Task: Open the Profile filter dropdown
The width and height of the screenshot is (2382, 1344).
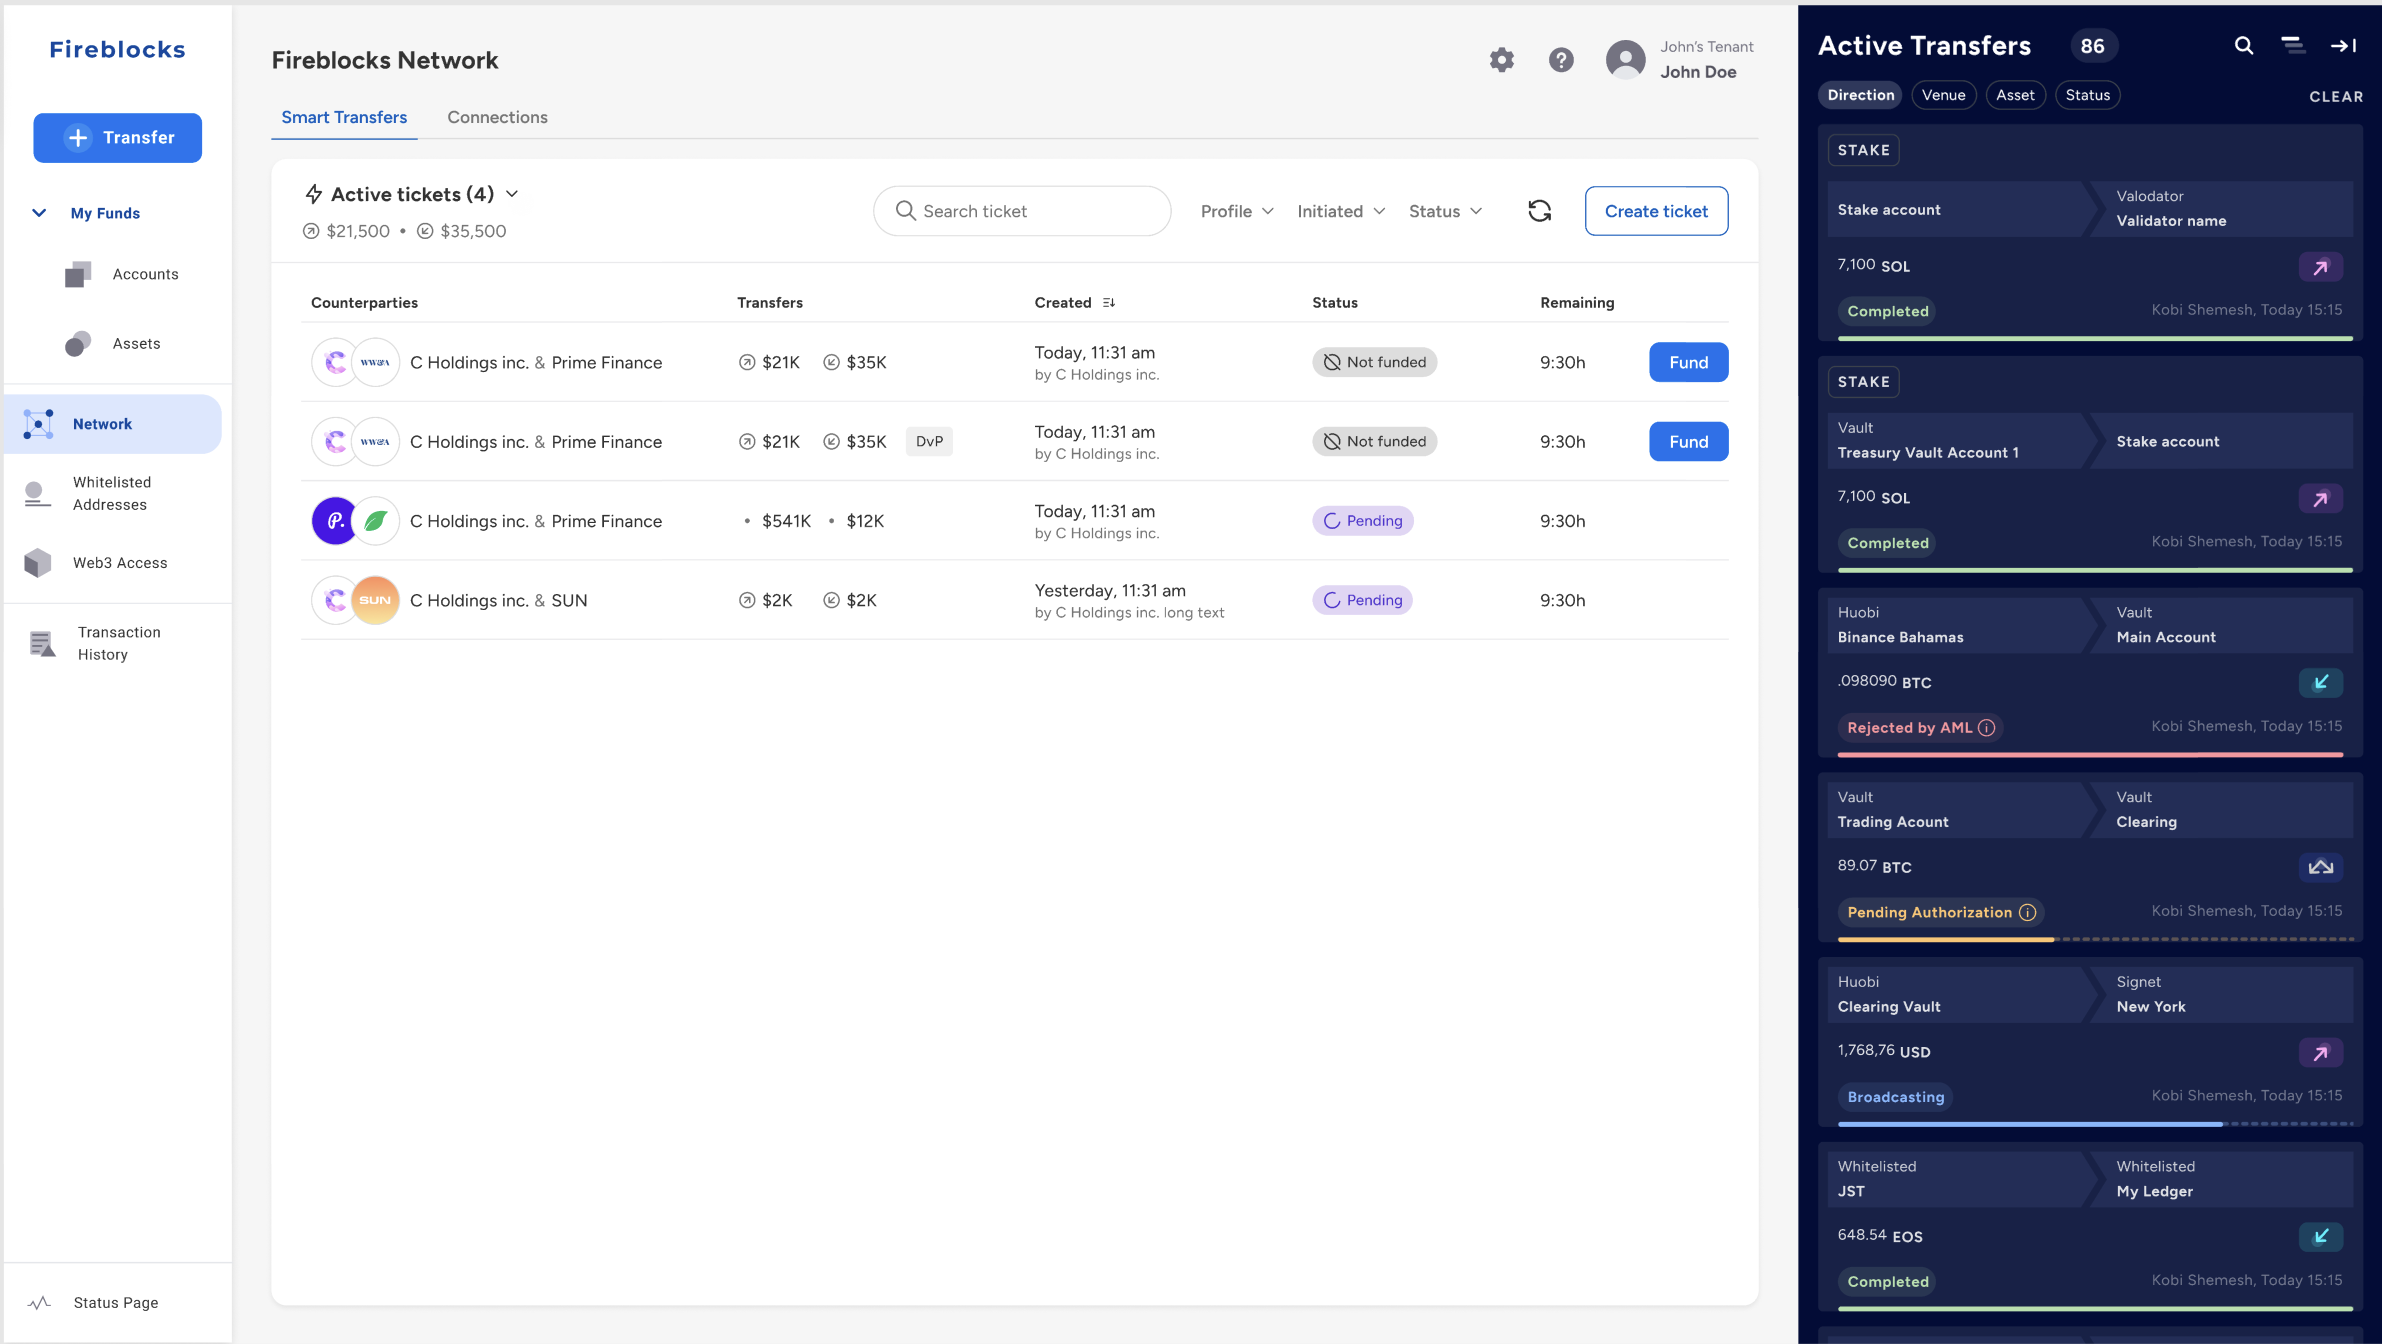Action: pos(1237,211)
